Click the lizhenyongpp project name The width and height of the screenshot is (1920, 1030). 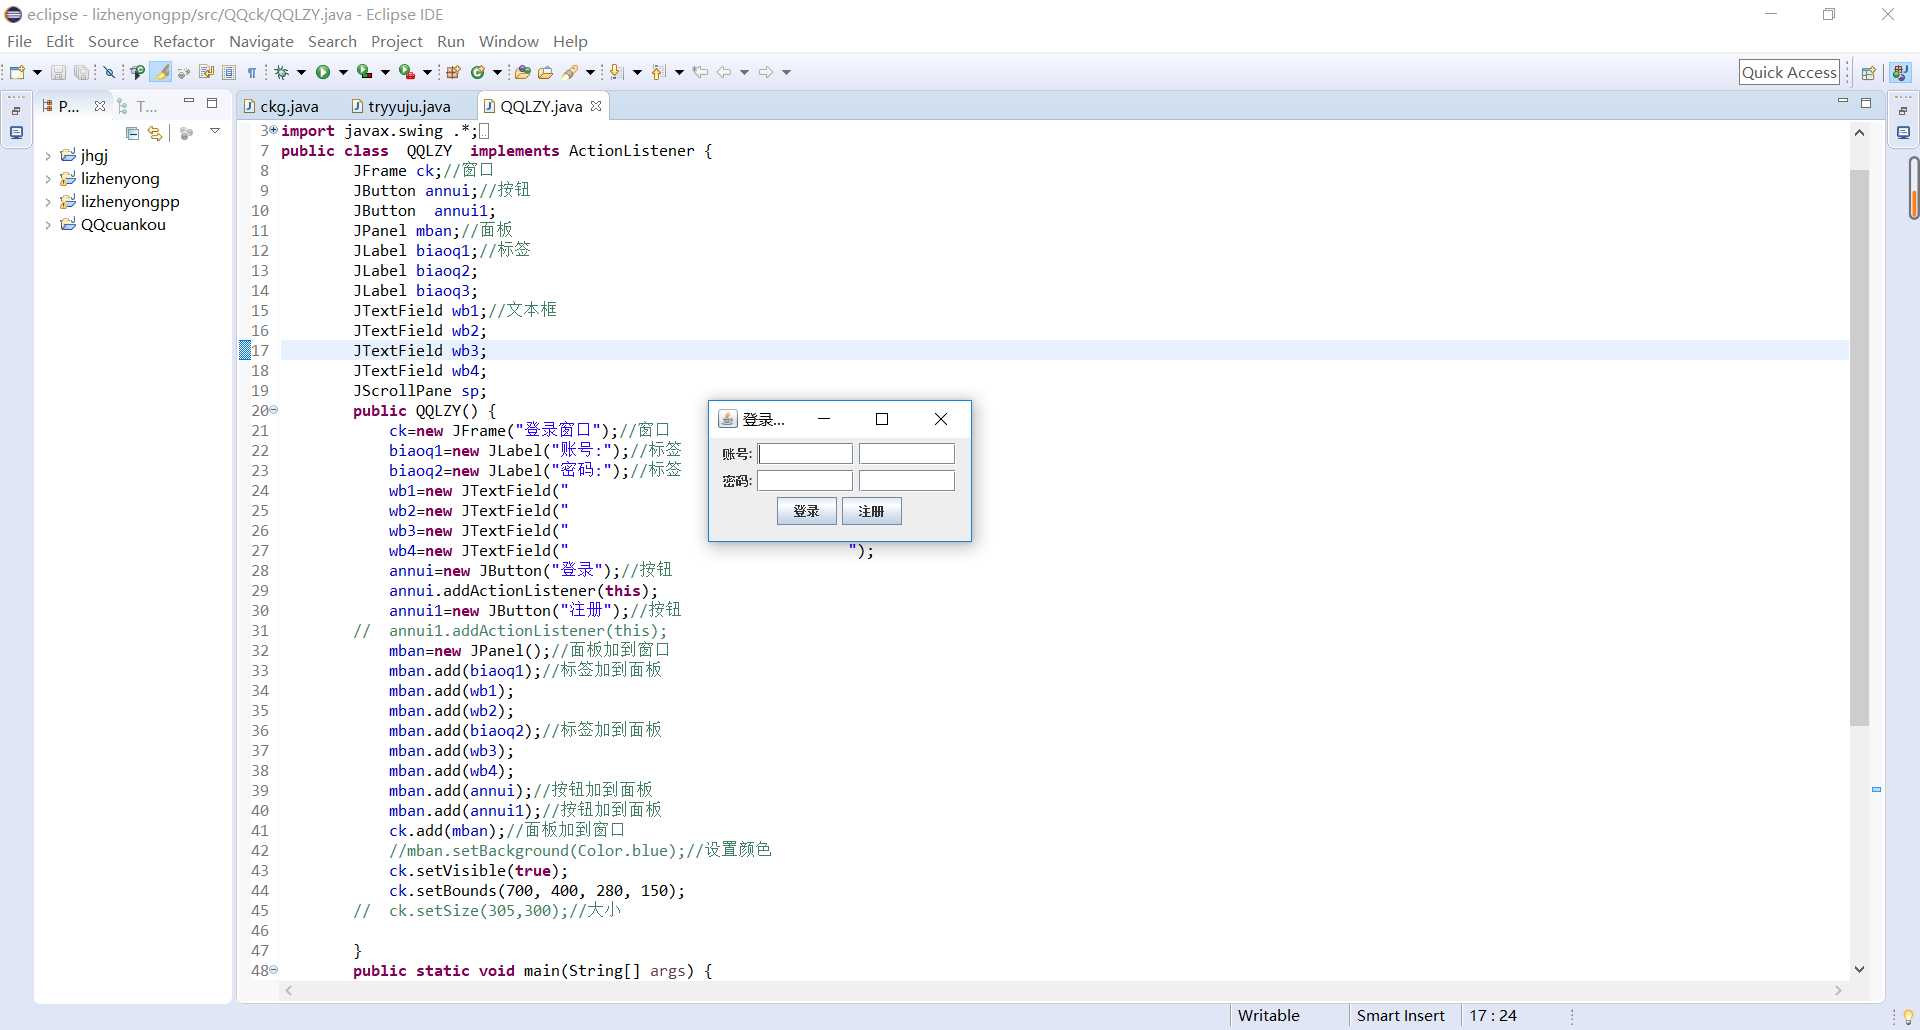(x=130, y=202)
